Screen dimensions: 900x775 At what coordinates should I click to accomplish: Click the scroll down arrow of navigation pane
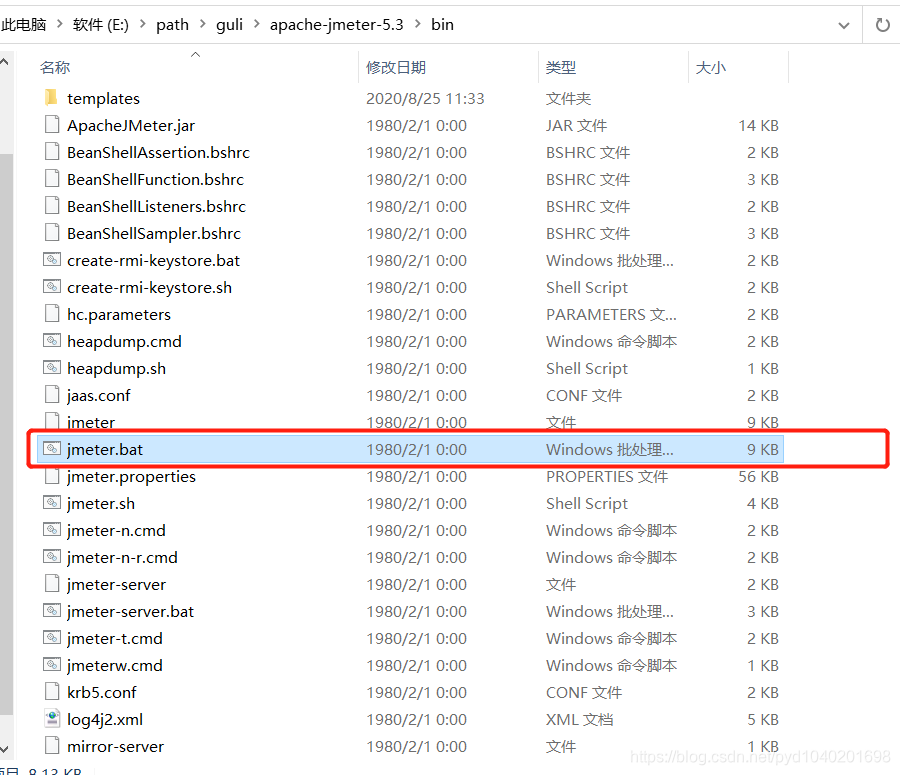(5, 749)
